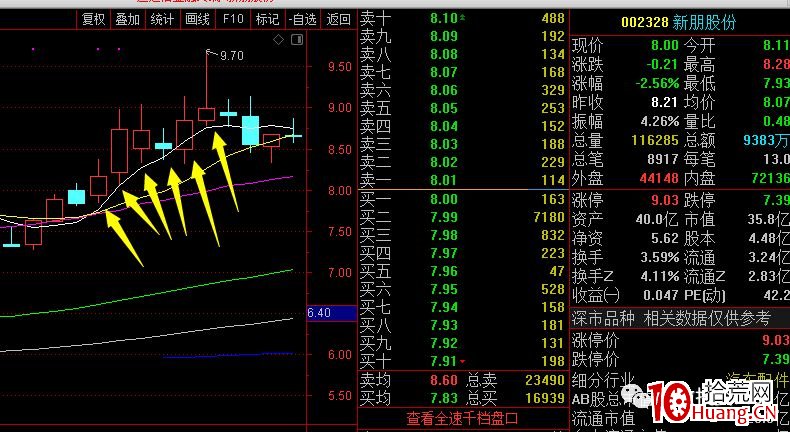Screen dimensions: 790x432
Task: Select 卖十 row price 8.10
Action: click(444, 19)
